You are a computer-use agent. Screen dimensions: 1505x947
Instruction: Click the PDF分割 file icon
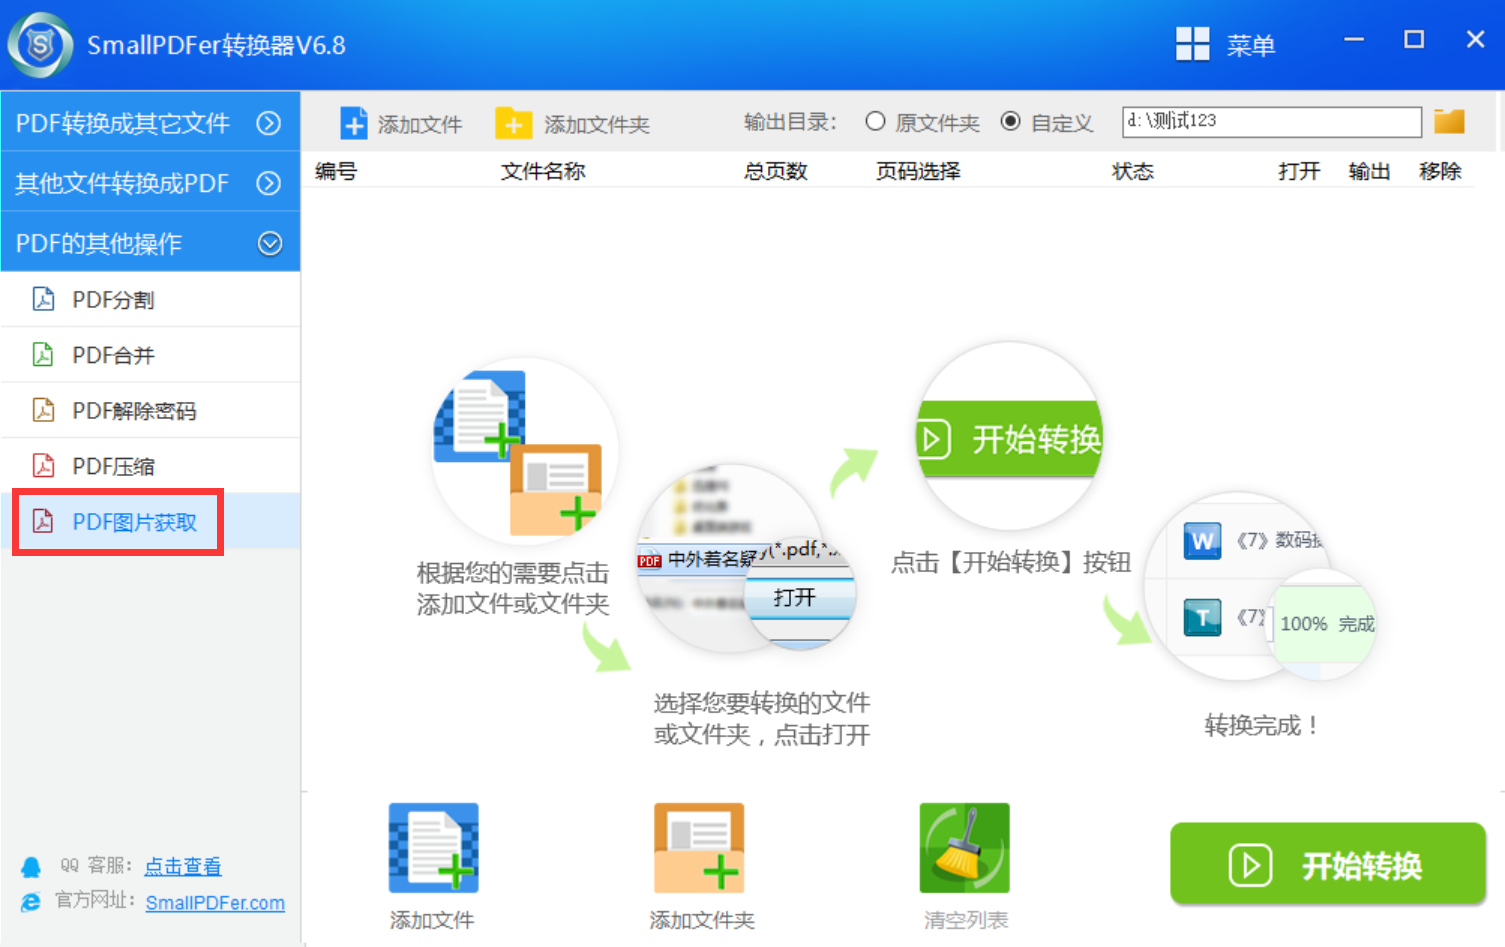click(43, 298)
